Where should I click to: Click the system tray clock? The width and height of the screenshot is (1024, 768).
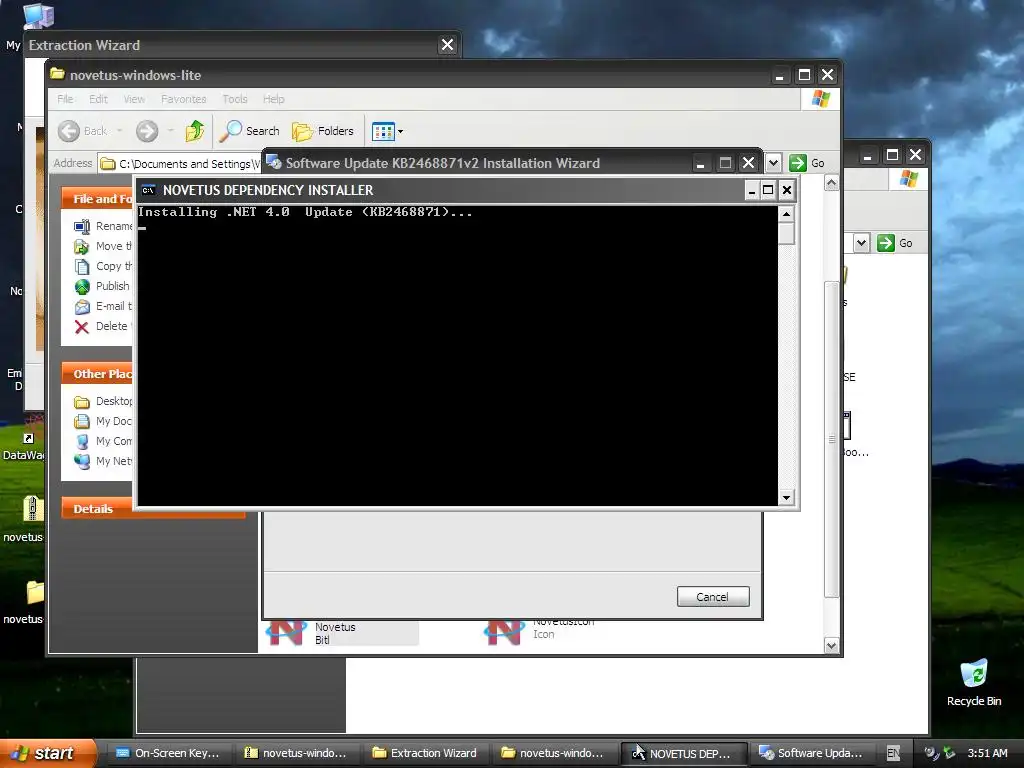(x=987, y=753)
